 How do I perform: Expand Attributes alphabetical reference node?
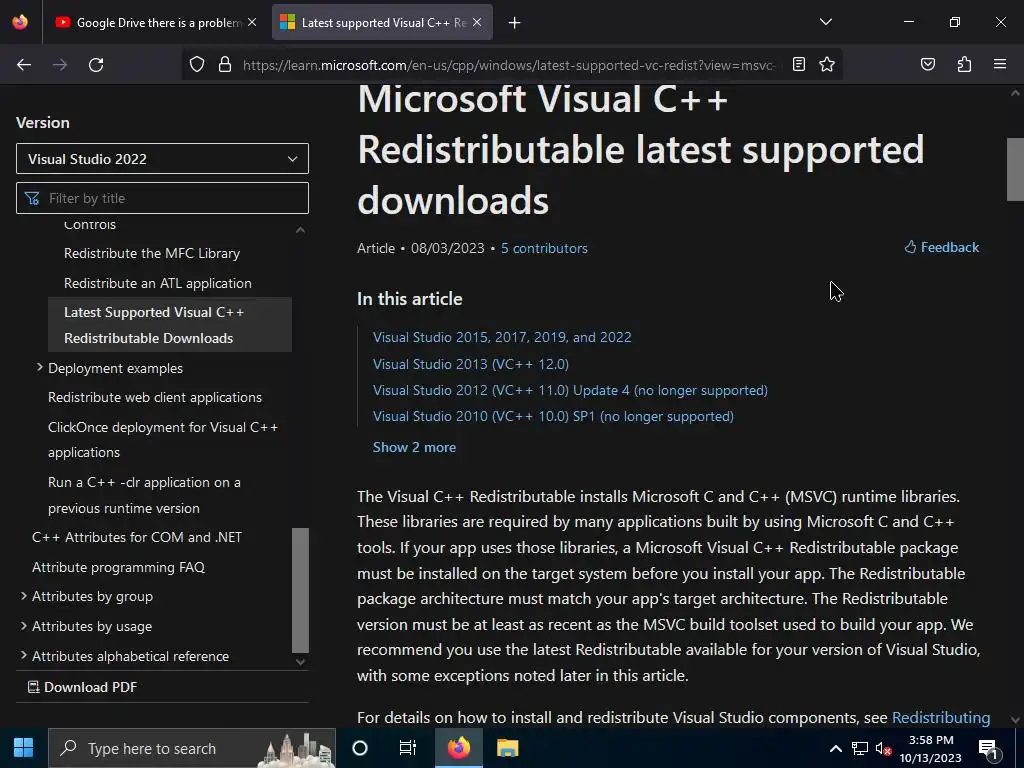24,655
